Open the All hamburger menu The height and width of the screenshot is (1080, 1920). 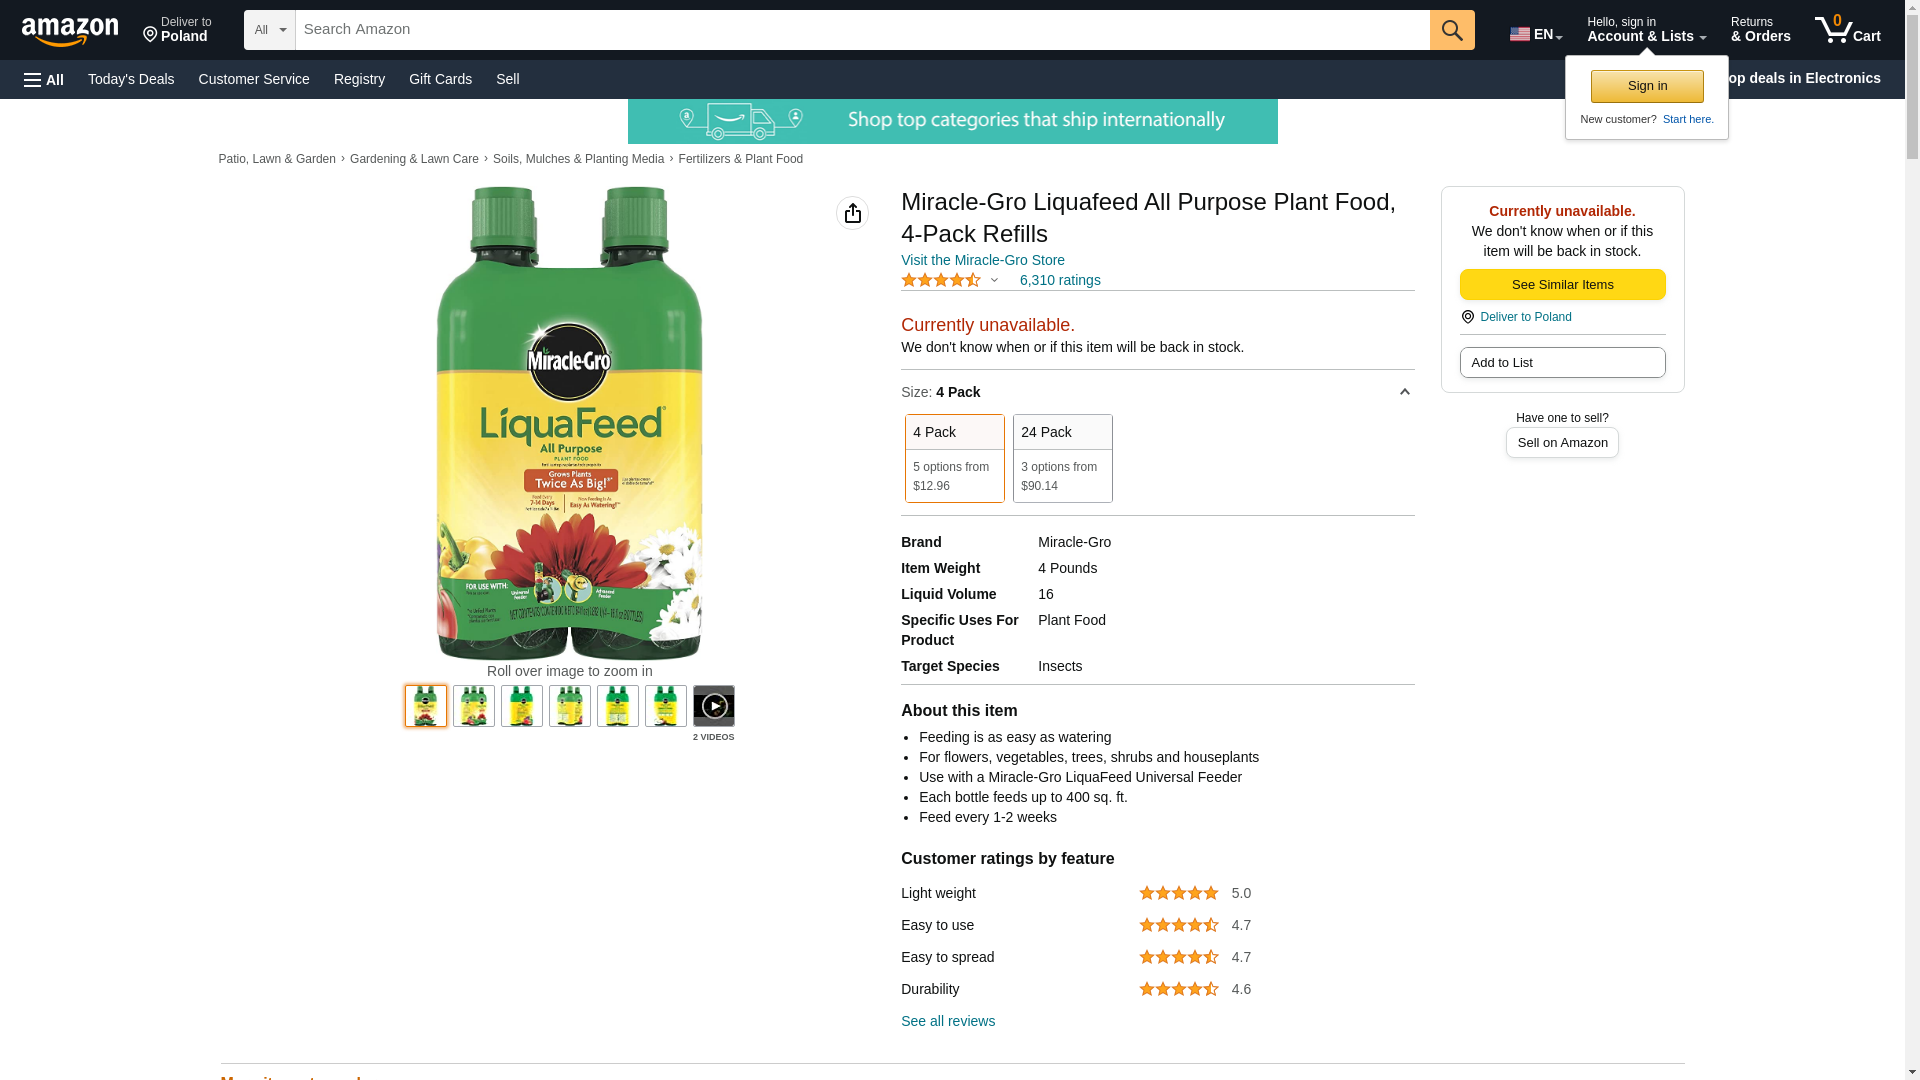click(x=44, y=79)
